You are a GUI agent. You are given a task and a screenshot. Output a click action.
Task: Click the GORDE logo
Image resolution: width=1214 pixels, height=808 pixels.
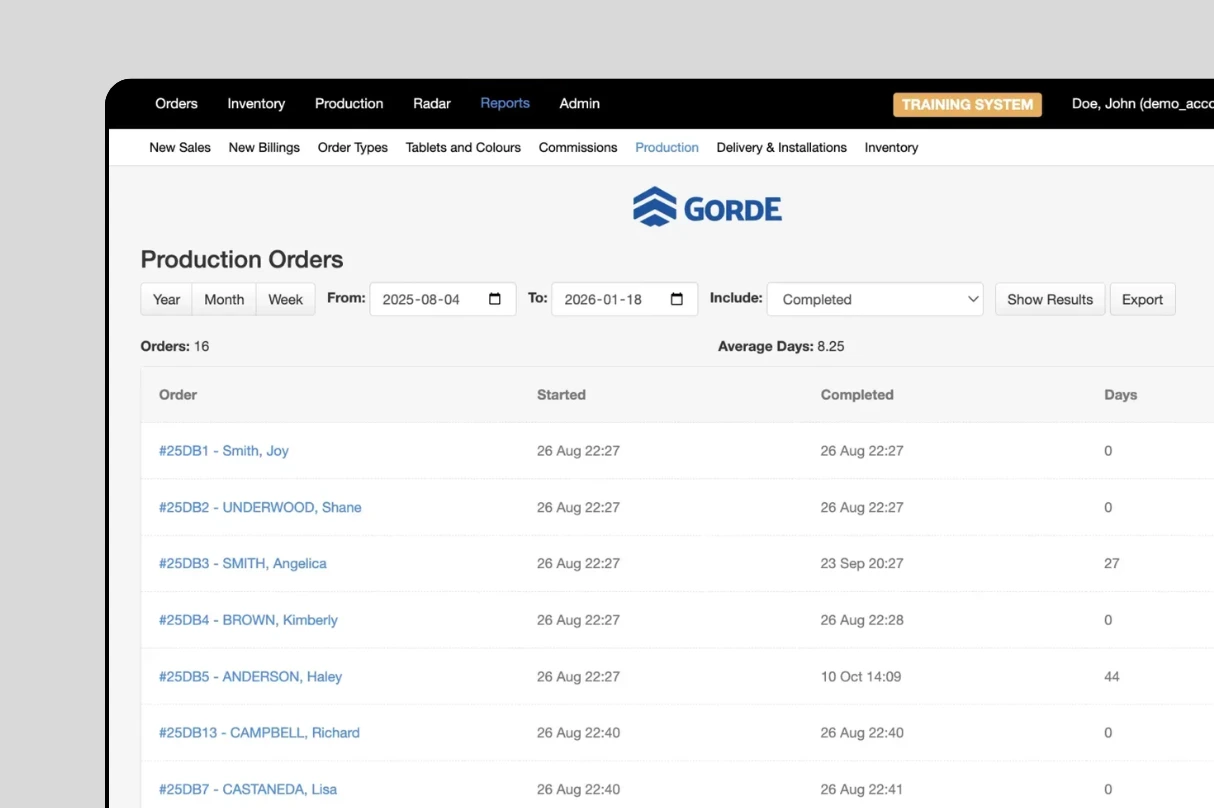[x=707, y=207]
